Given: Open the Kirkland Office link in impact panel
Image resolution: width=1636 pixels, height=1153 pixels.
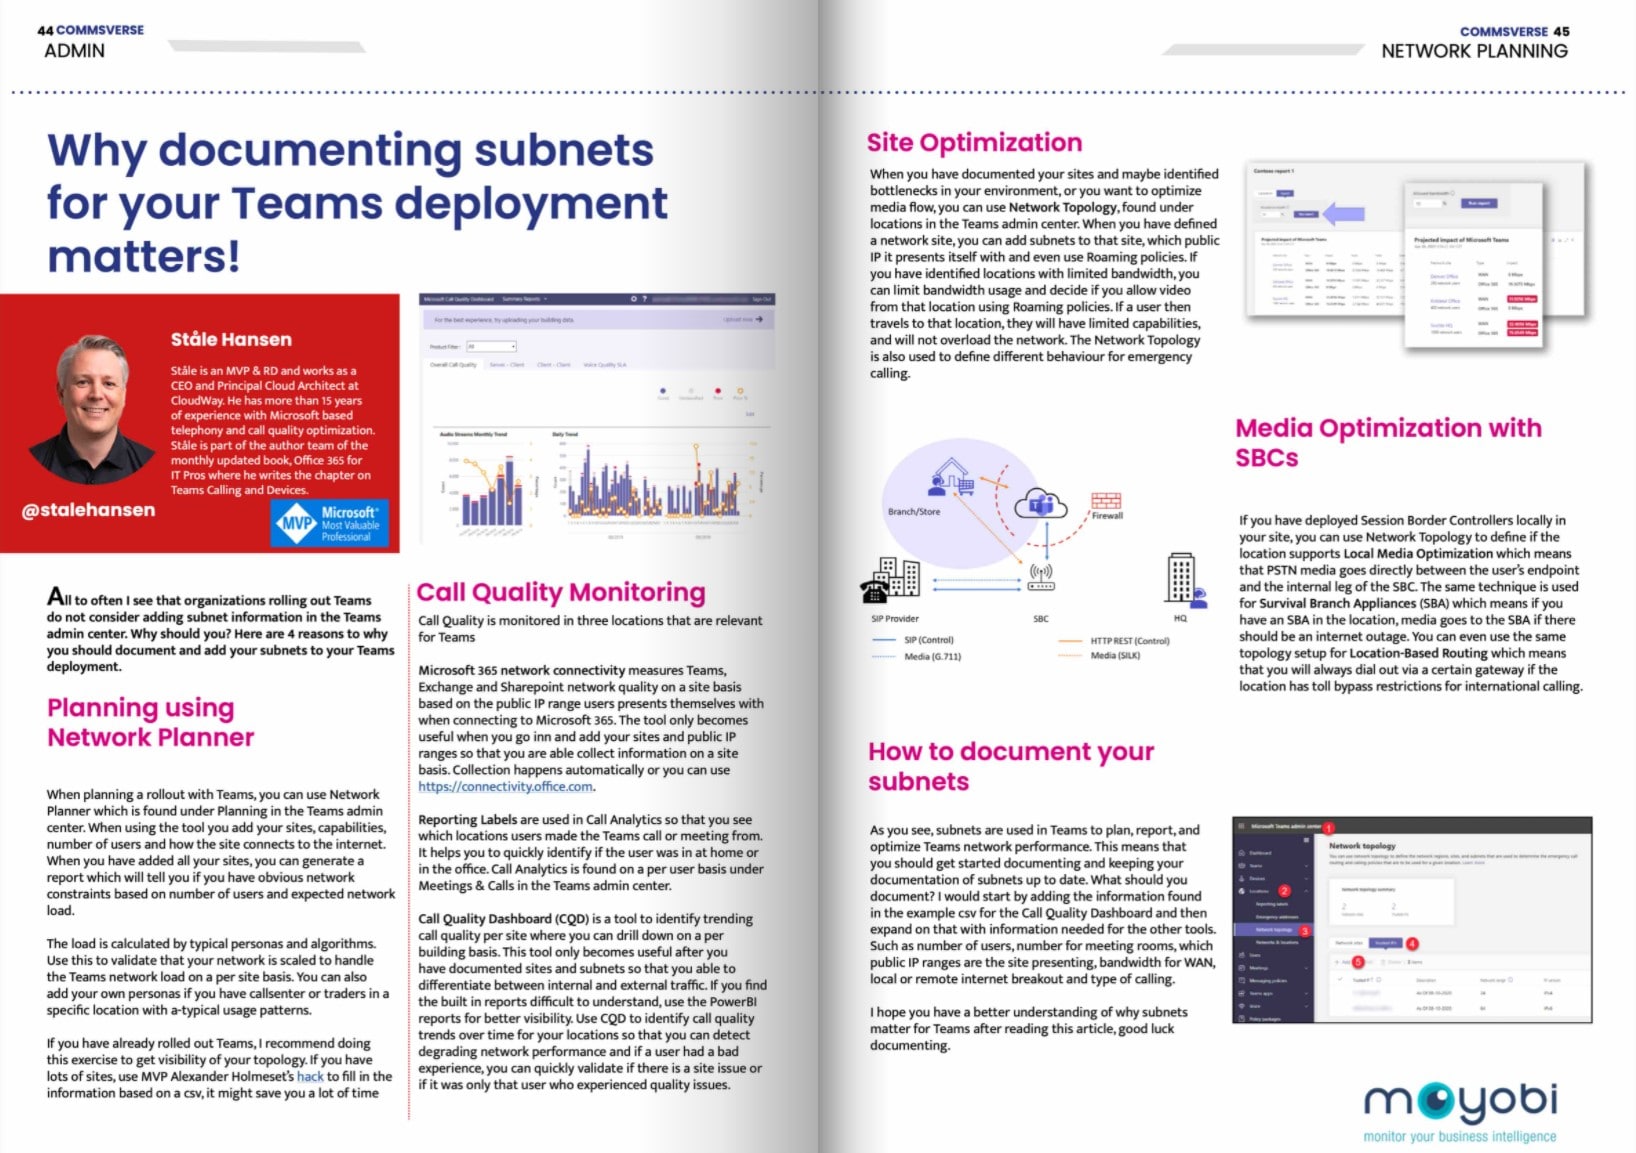Looking at the screenshot, I should [1445, 301].
